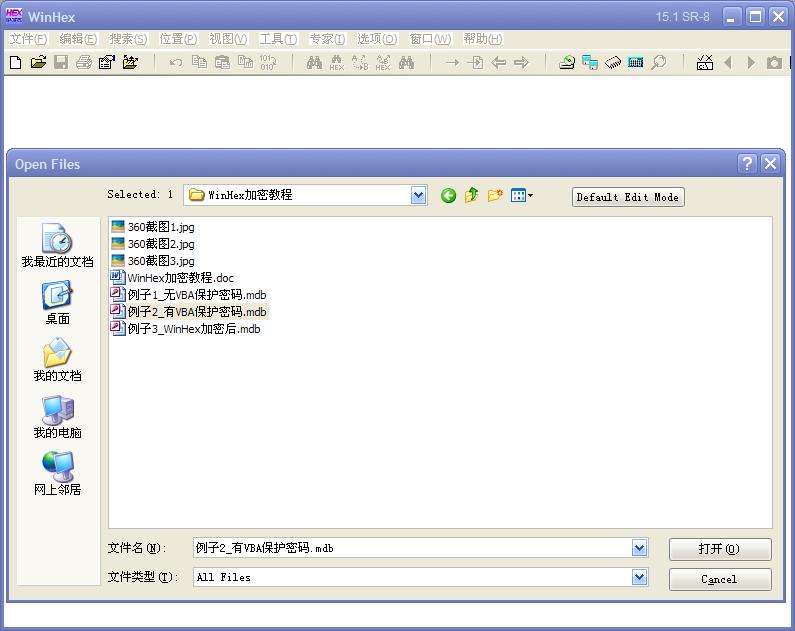This screenshot has width=795, height=631.
Task: Open the 工具(T) menu
Action: coord(278,39)
